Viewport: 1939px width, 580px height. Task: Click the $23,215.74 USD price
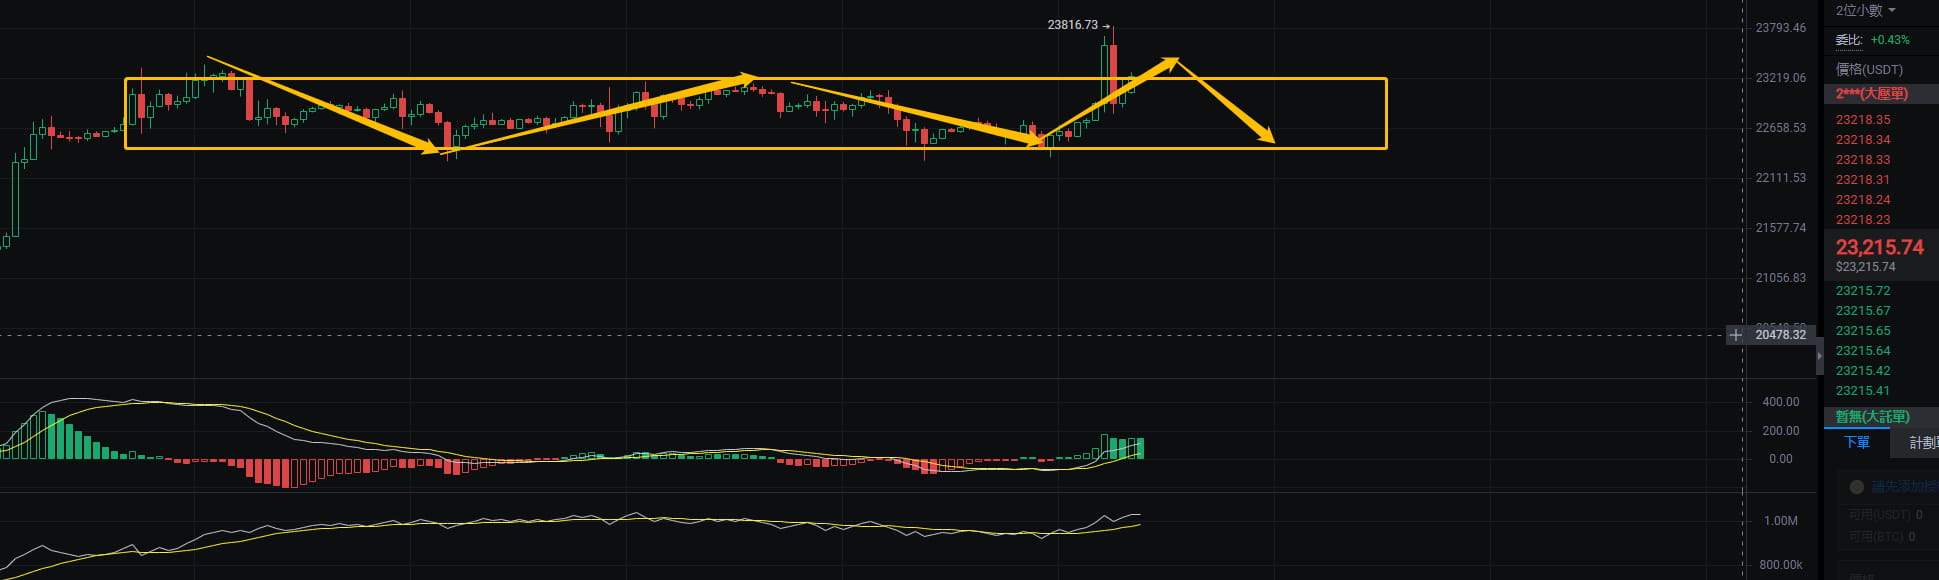pos(1866,267)
